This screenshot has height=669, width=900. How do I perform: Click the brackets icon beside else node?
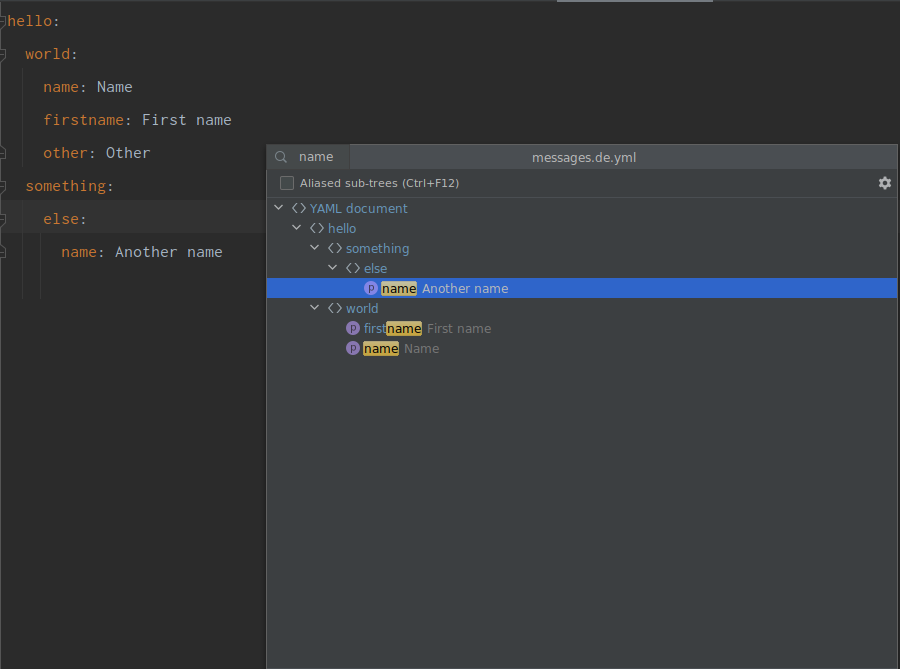(x=353, y=269)
